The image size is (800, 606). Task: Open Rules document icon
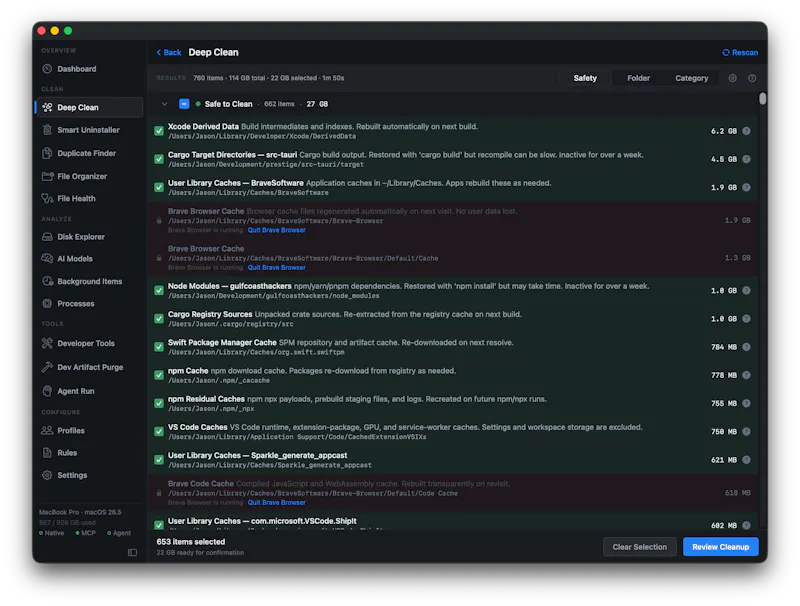click(x=47, y=452)
